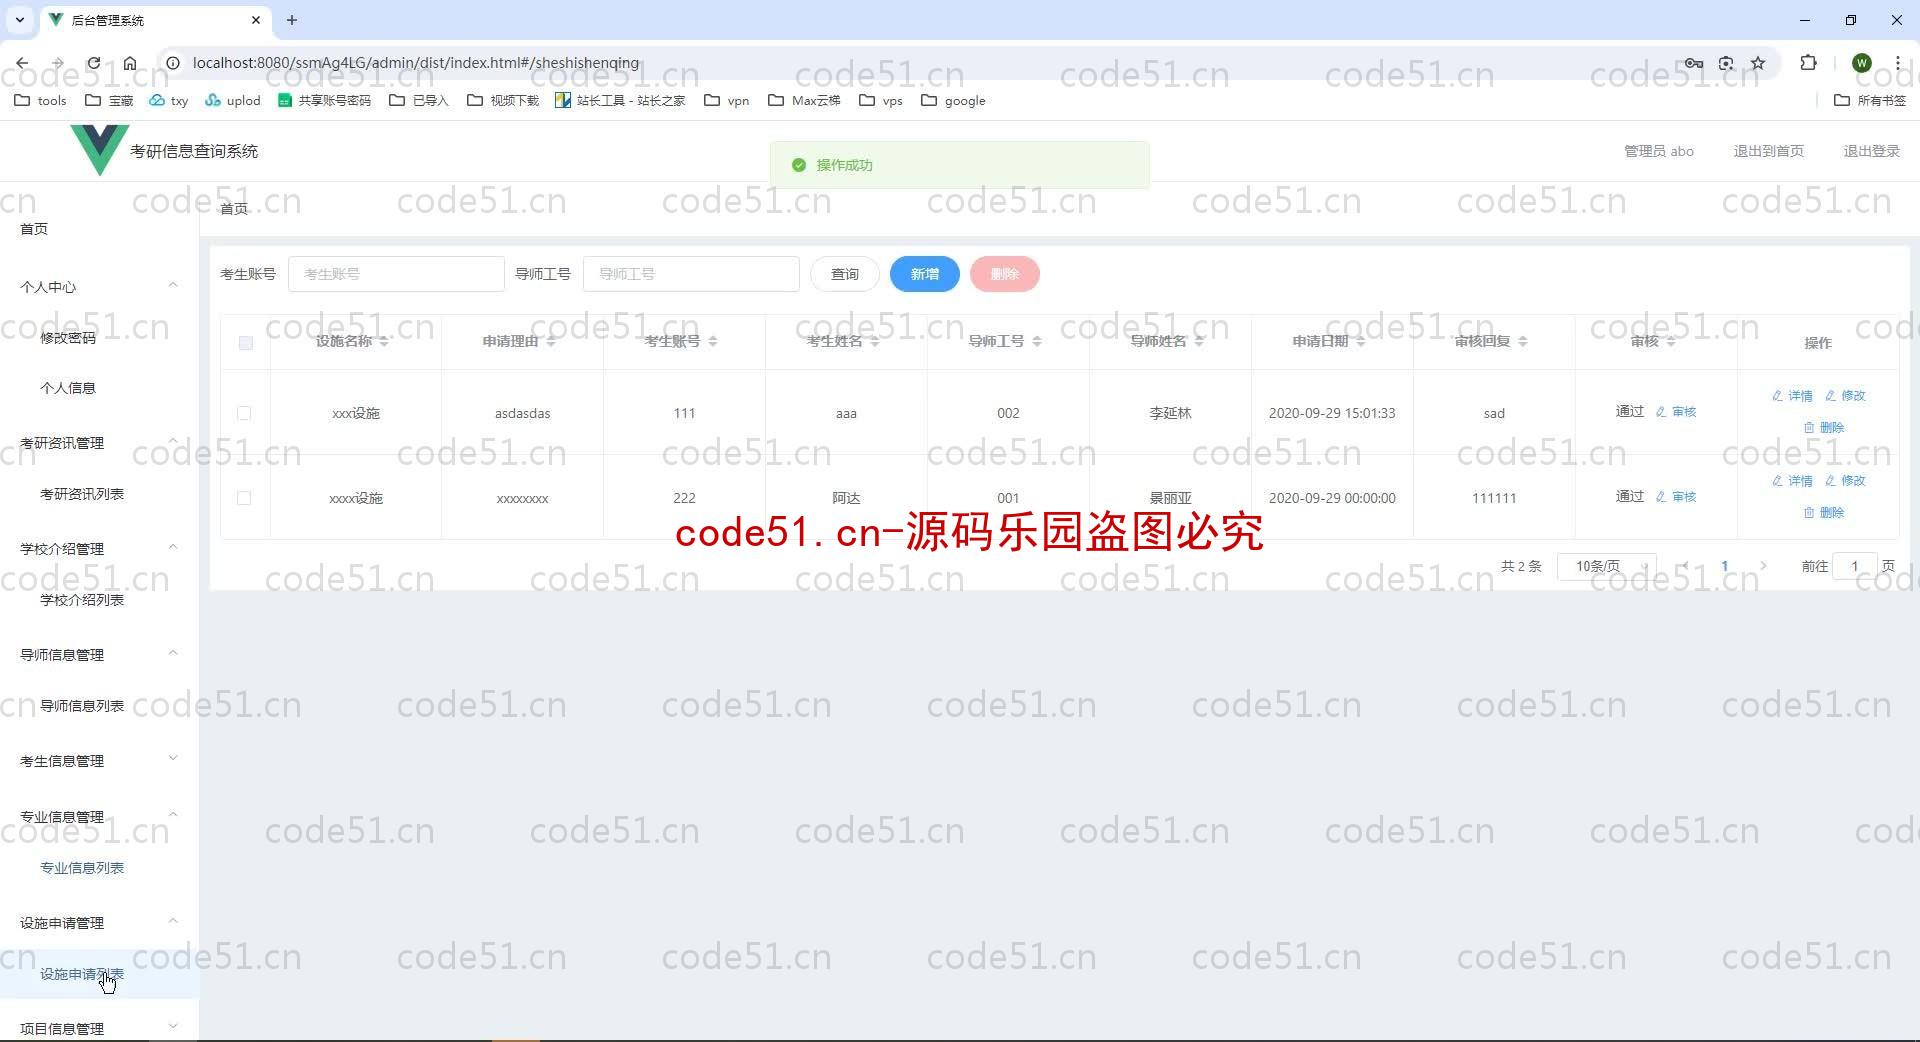1920x1042 pixels.
Task: Open 修改密码 in the sidebar
Action: pyautogui.click(x=68, y=338)
